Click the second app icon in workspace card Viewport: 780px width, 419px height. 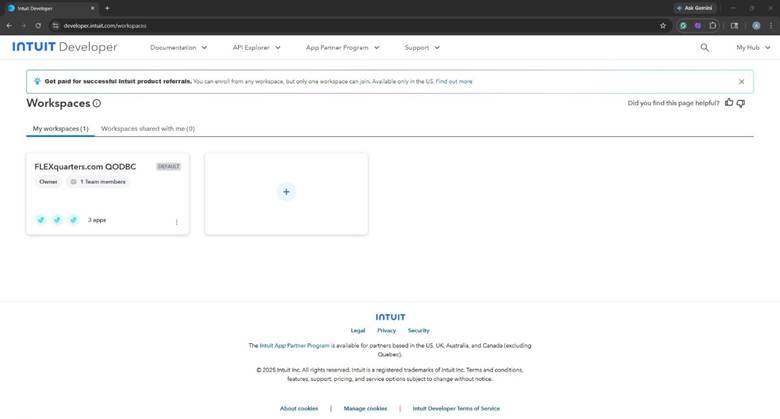click(57, 219)
